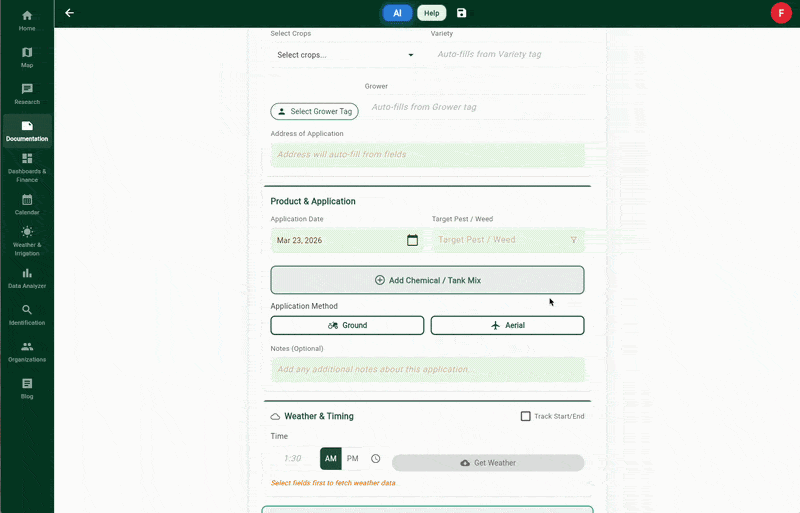Click 'Select fields first to fetch weather data' message
The height and width of the screenshot is (513, 800).
[333, 483]
